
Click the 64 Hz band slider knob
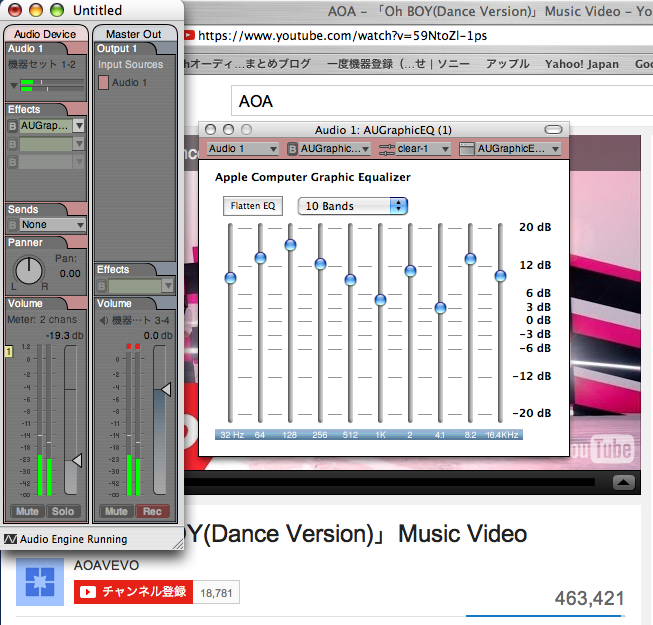click(260, 258)
